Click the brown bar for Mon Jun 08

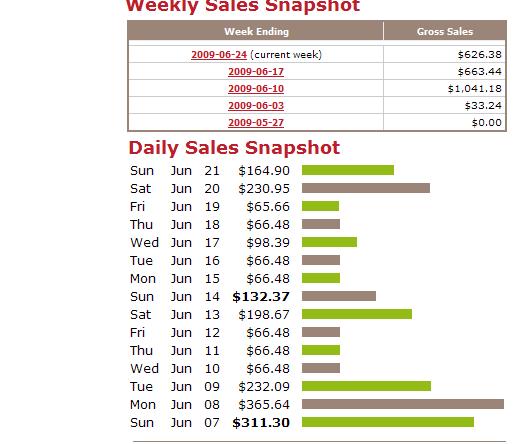pos(403,404)
